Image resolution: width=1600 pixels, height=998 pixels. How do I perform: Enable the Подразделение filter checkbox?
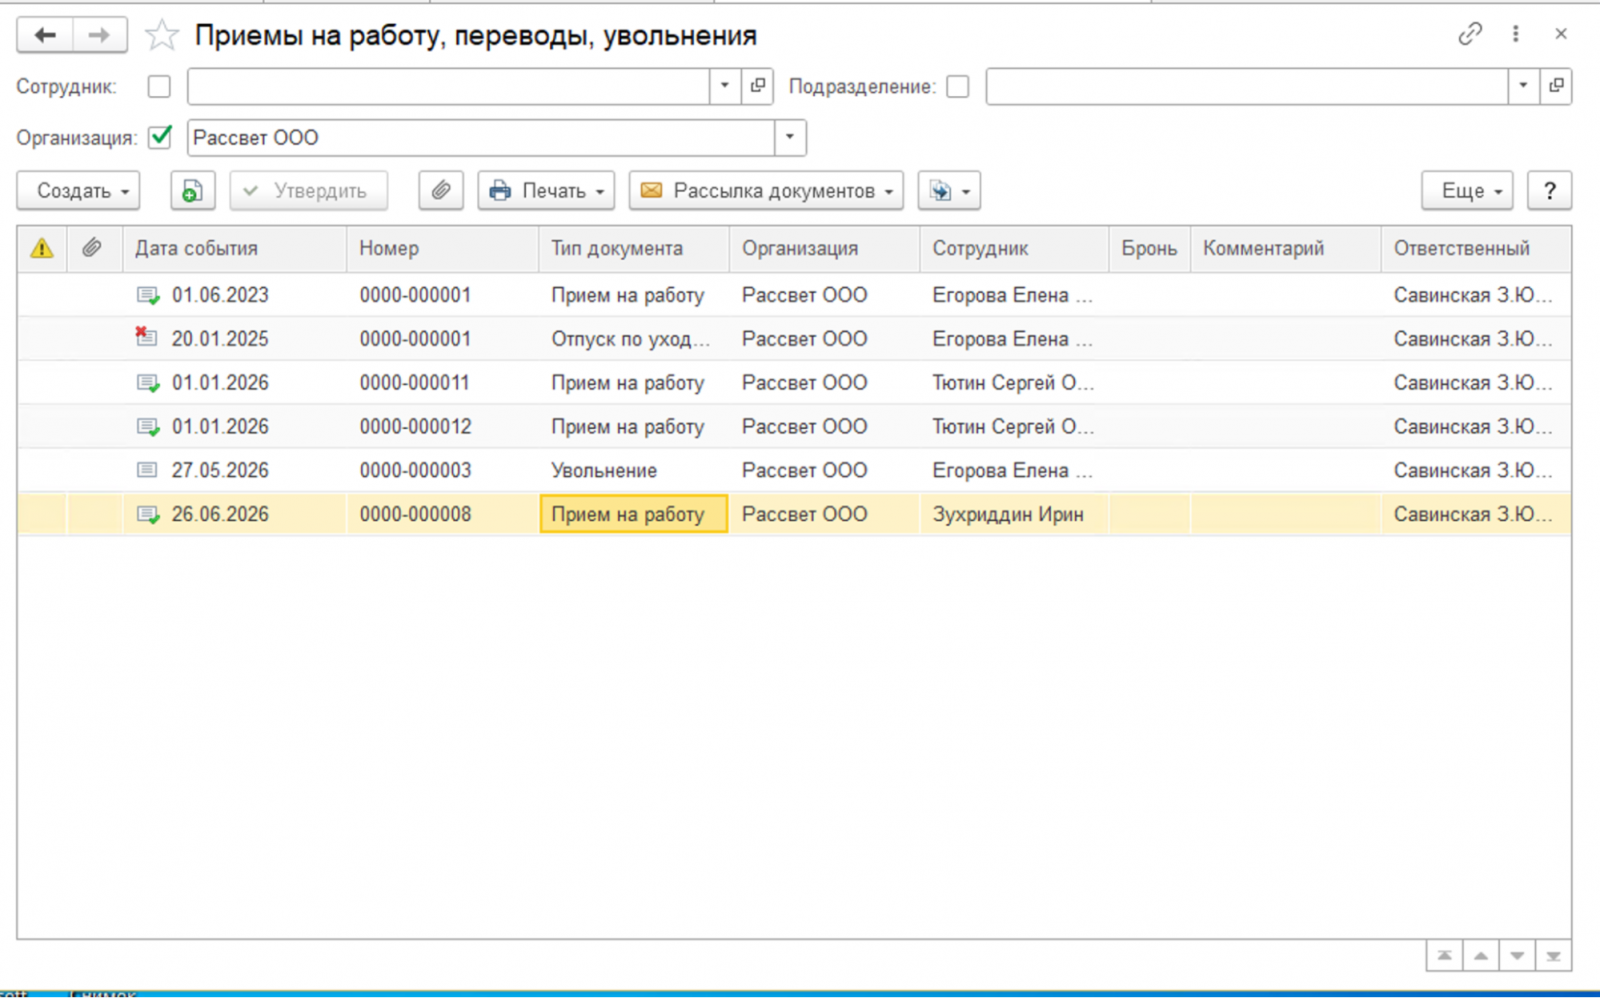(x=958, y=87)
